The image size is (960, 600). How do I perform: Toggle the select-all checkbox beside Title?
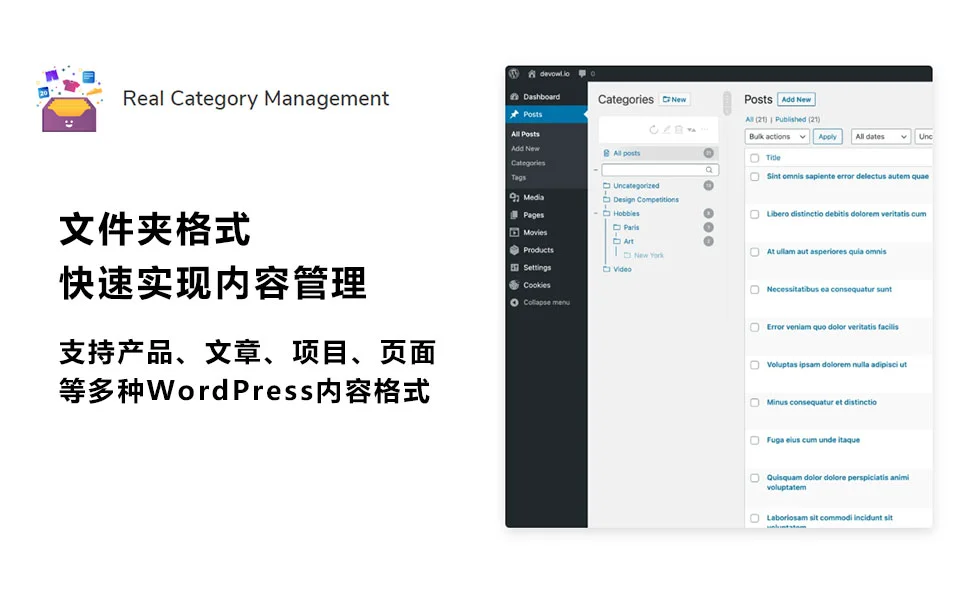[x=755, y=158]
